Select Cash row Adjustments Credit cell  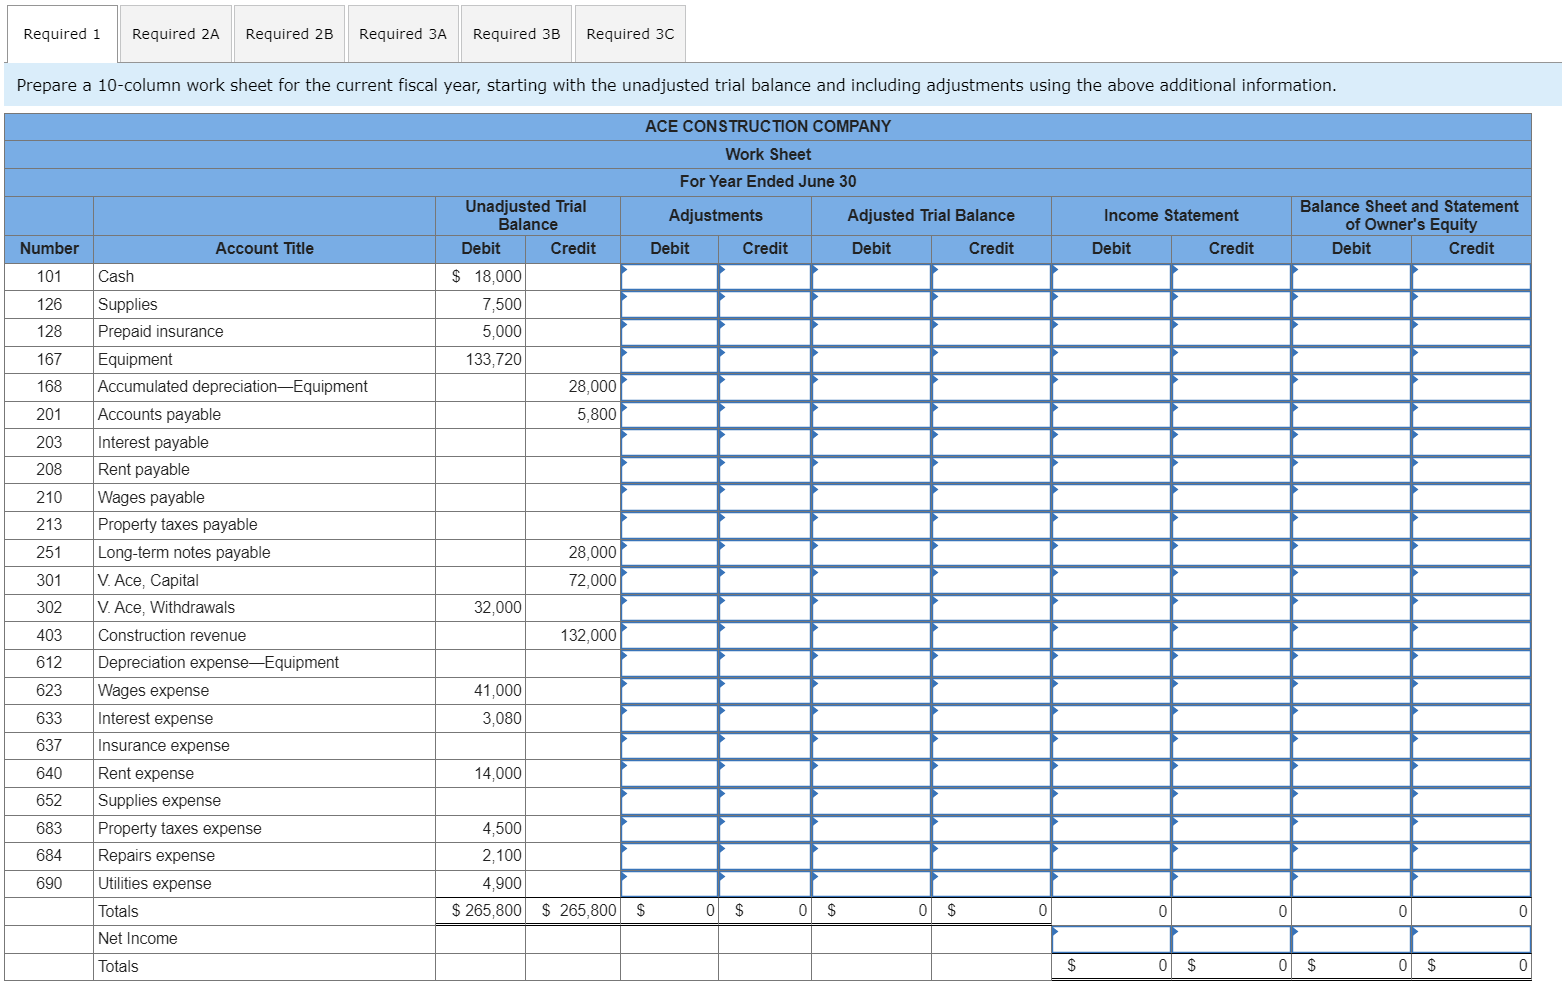765,277
